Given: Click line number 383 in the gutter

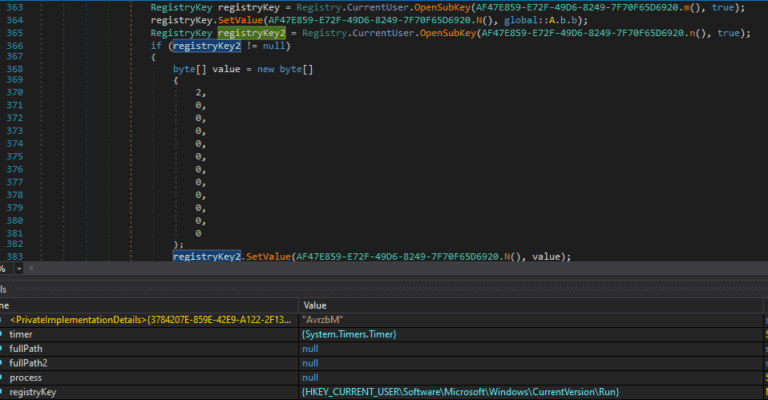Looking at the screenshot, I should [15, 256].
